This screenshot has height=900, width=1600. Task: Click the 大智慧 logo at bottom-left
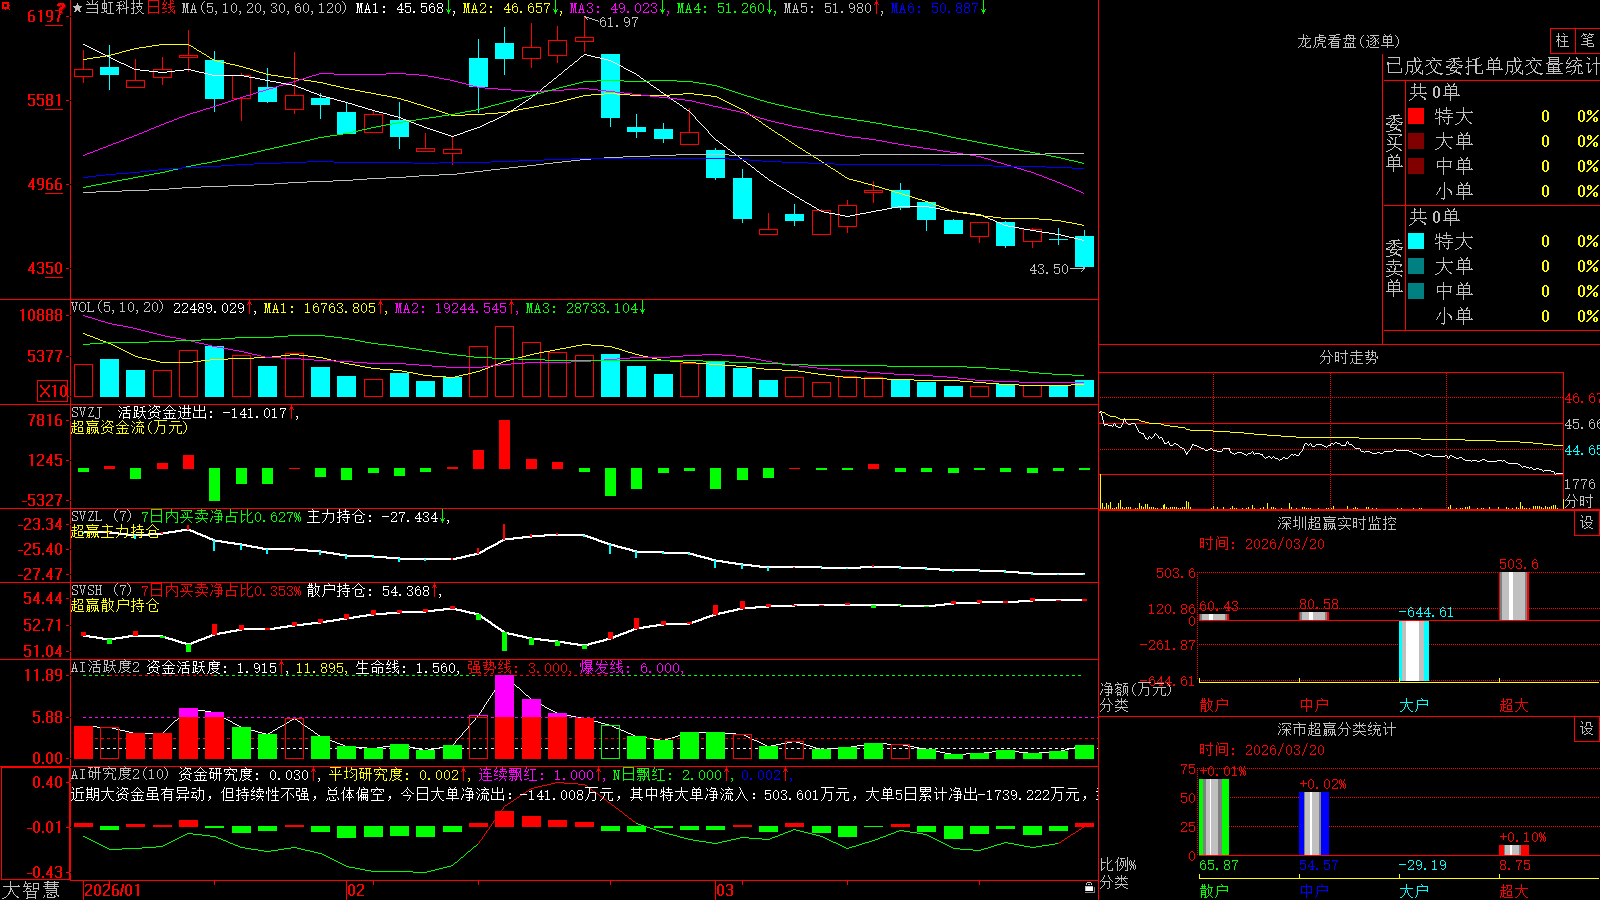click(x=31, y=890)
